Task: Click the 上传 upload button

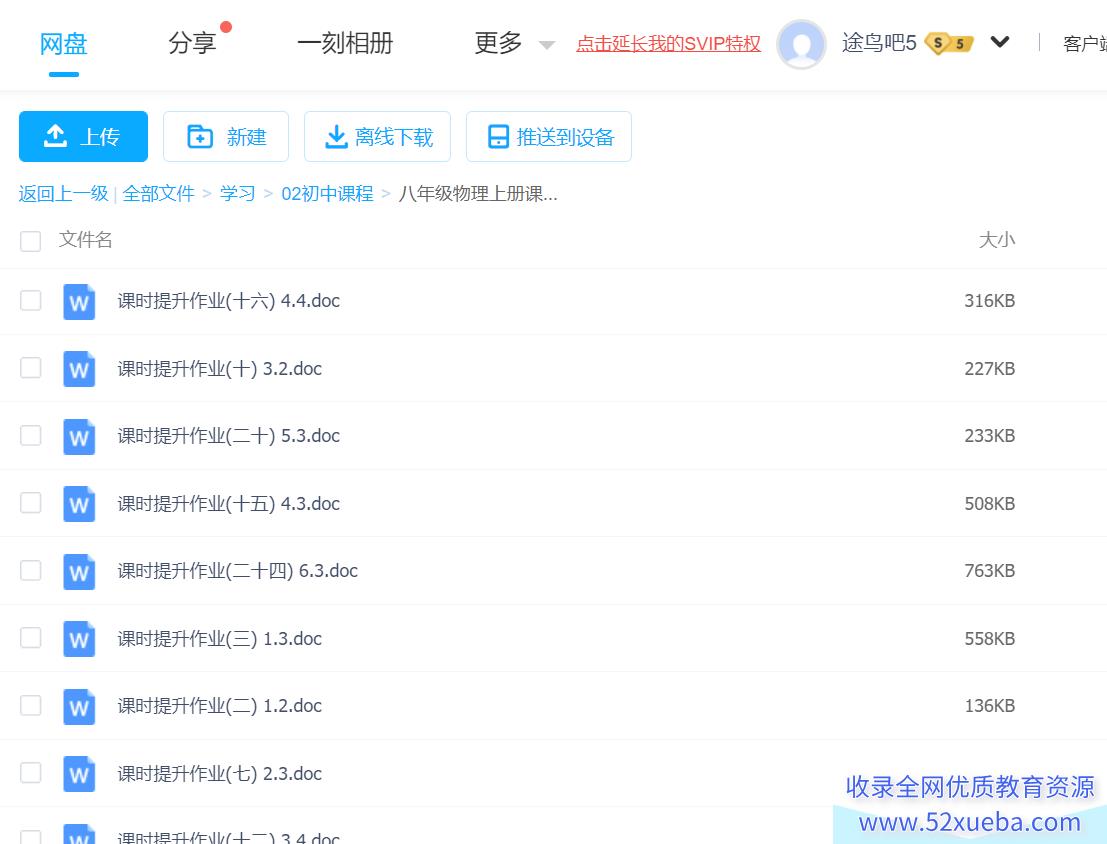Action: pos(83,136)
